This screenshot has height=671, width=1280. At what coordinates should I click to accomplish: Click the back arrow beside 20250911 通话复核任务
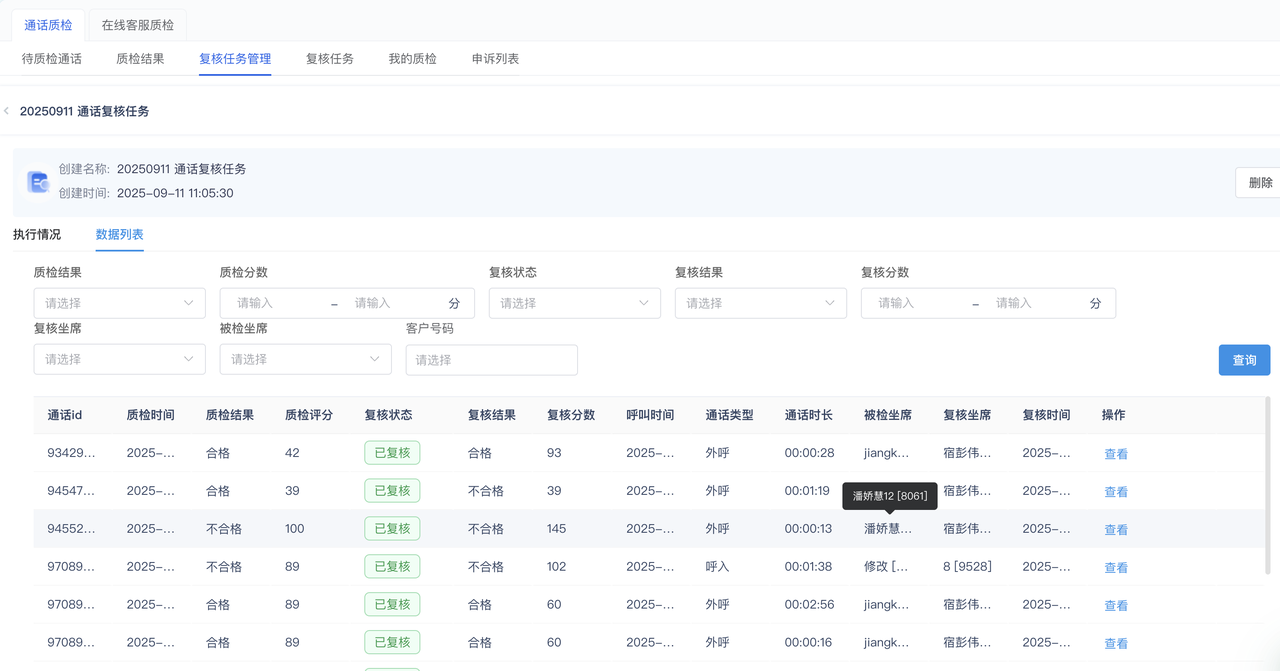(7, 111)
